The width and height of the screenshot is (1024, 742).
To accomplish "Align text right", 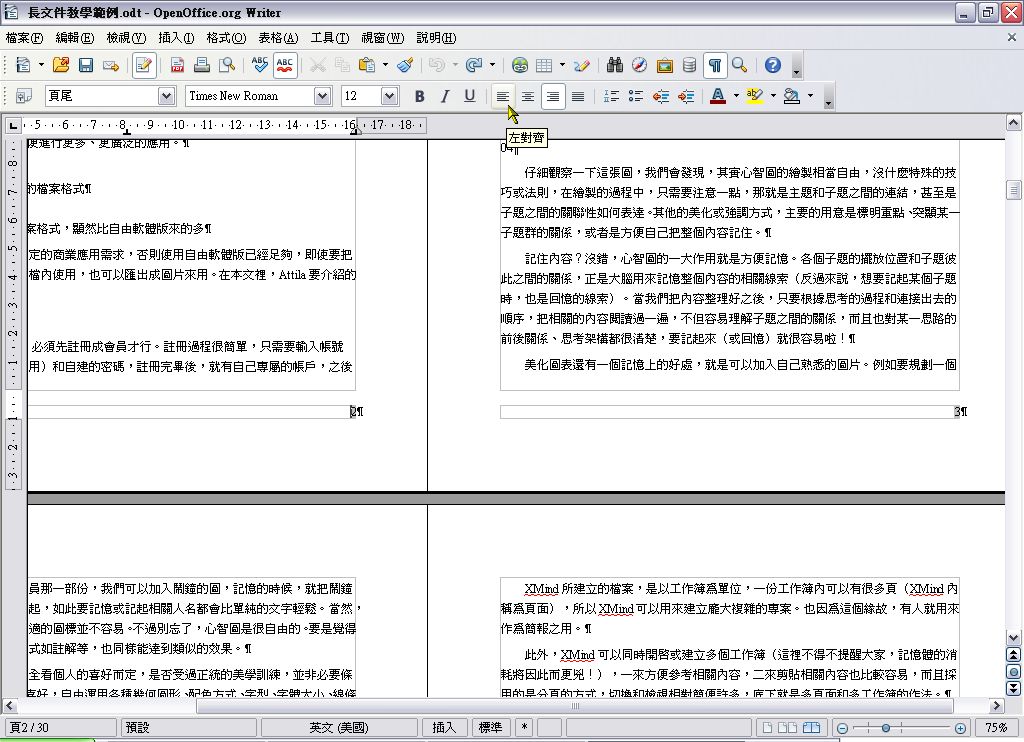I will coord(552,96).
